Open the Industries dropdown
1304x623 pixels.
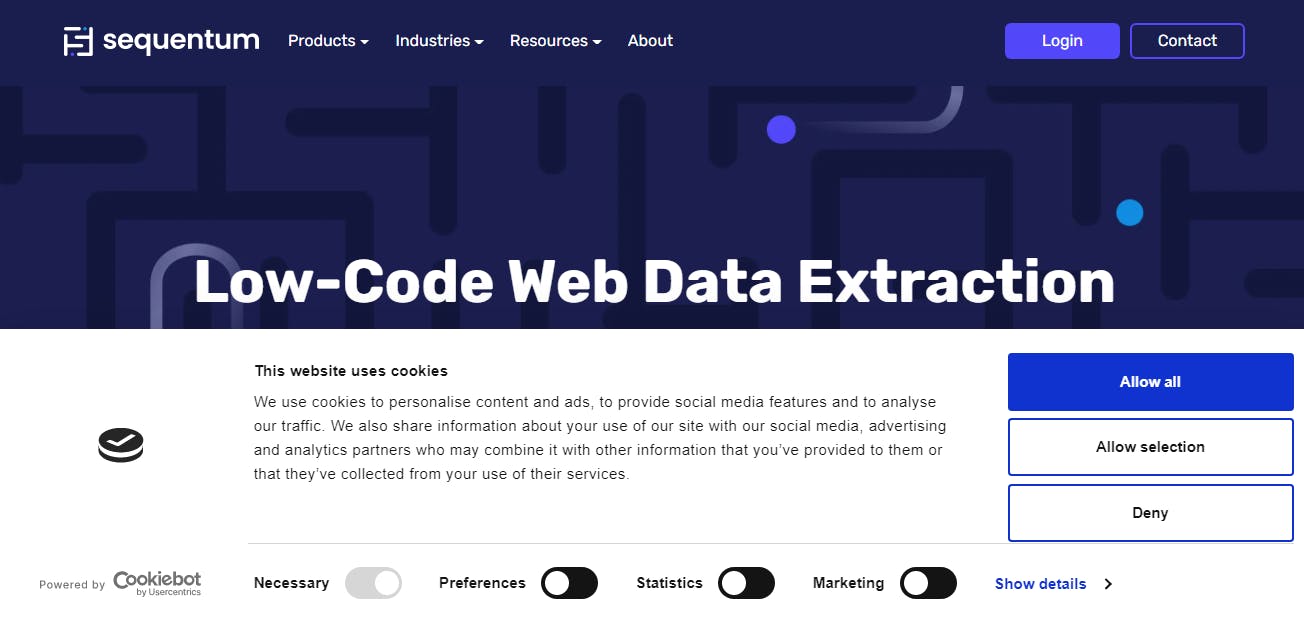(x=439, y=41)
